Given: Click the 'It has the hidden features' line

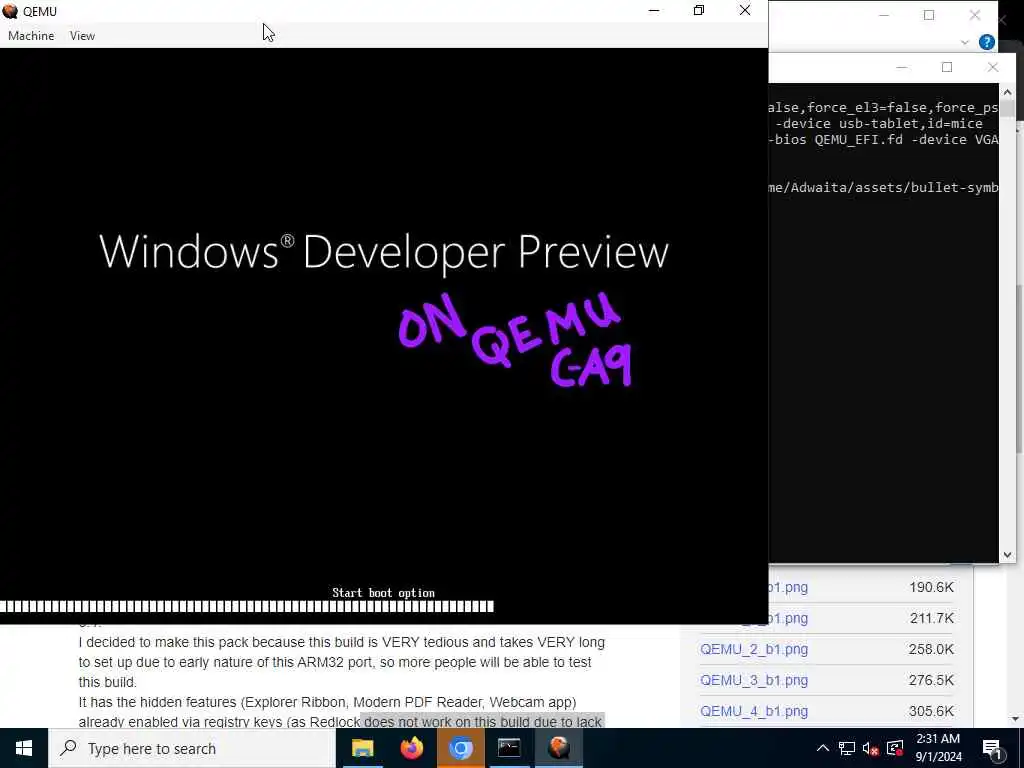Looking at the screenshot, I should [327, 702].
